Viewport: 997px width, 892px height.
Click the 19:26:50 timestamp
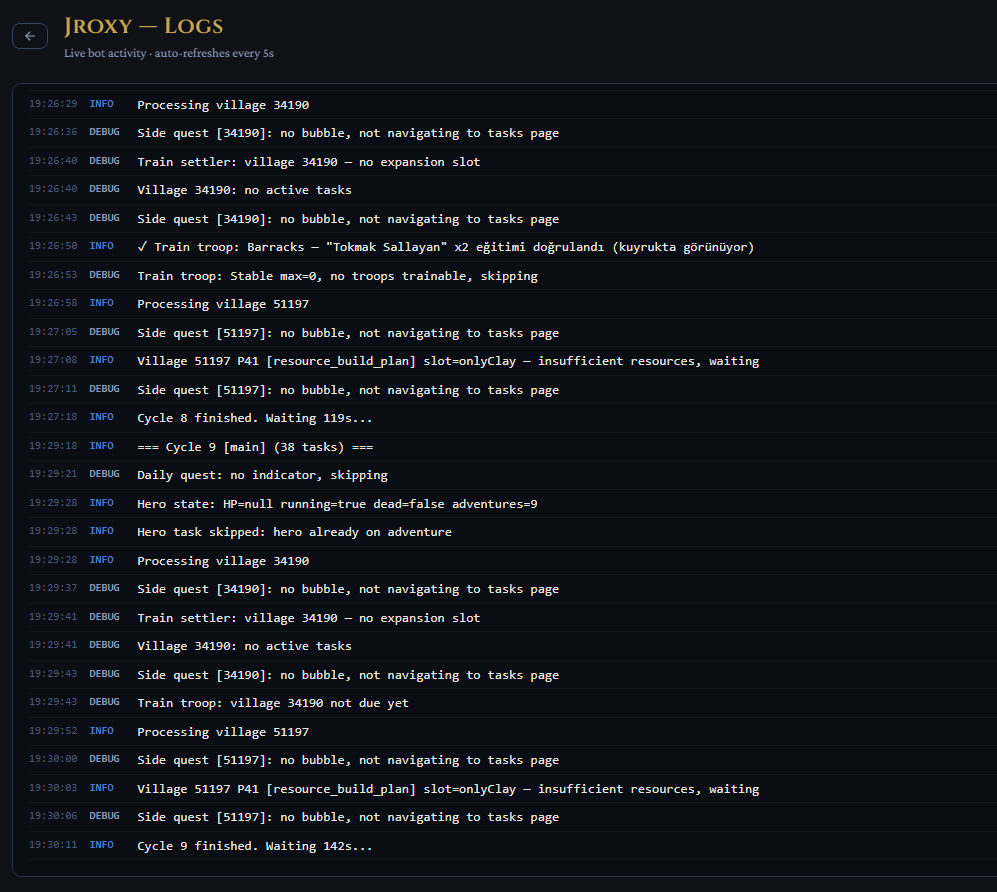pyautogui.click(x=53, y=246)
